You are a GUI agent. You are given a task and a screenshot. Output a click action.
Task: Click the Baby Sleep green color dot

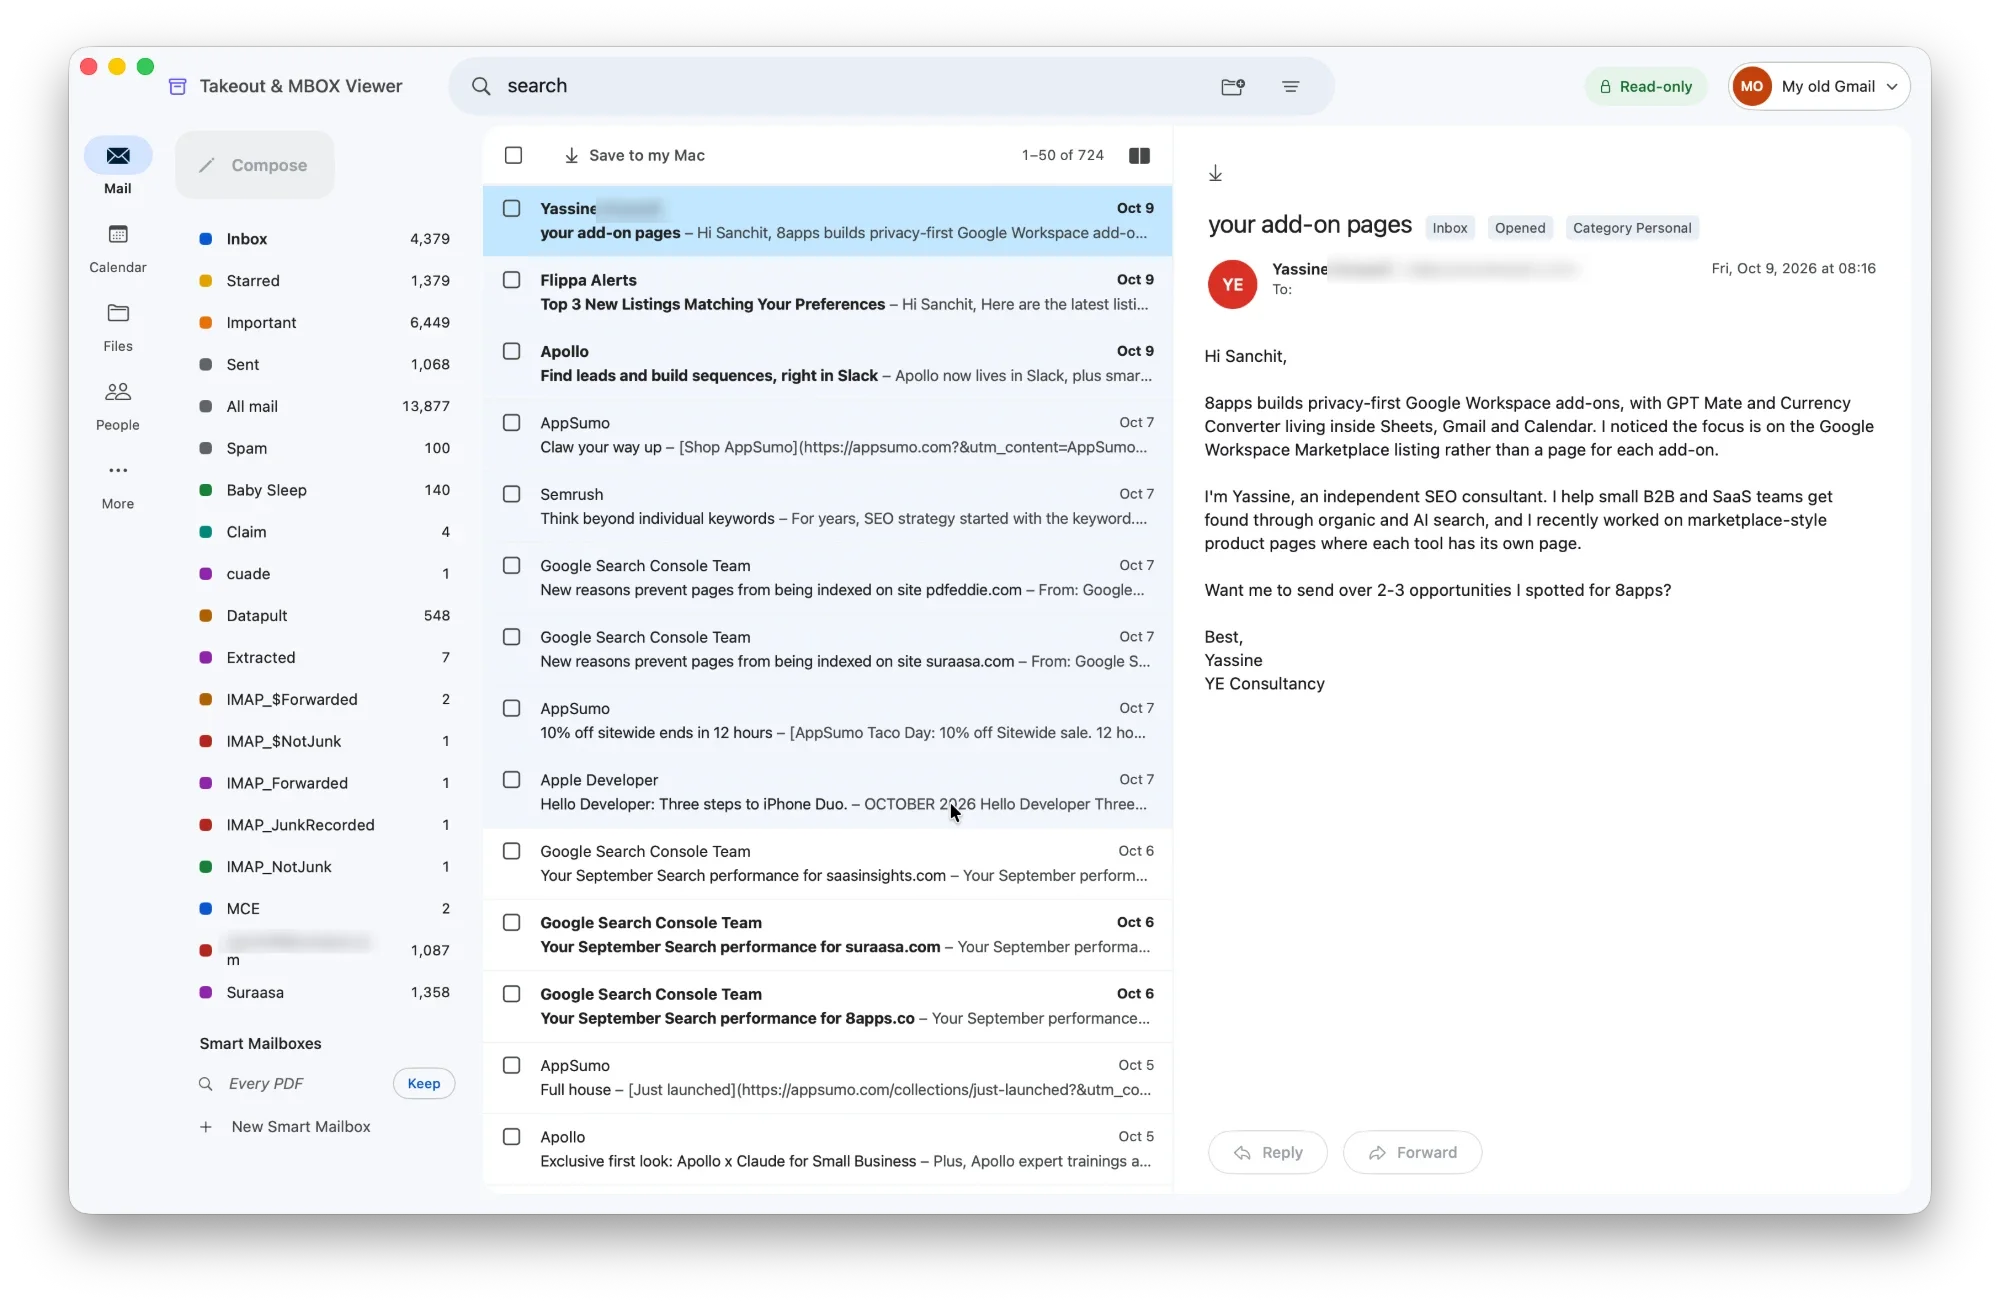click(x=206, y=490)
